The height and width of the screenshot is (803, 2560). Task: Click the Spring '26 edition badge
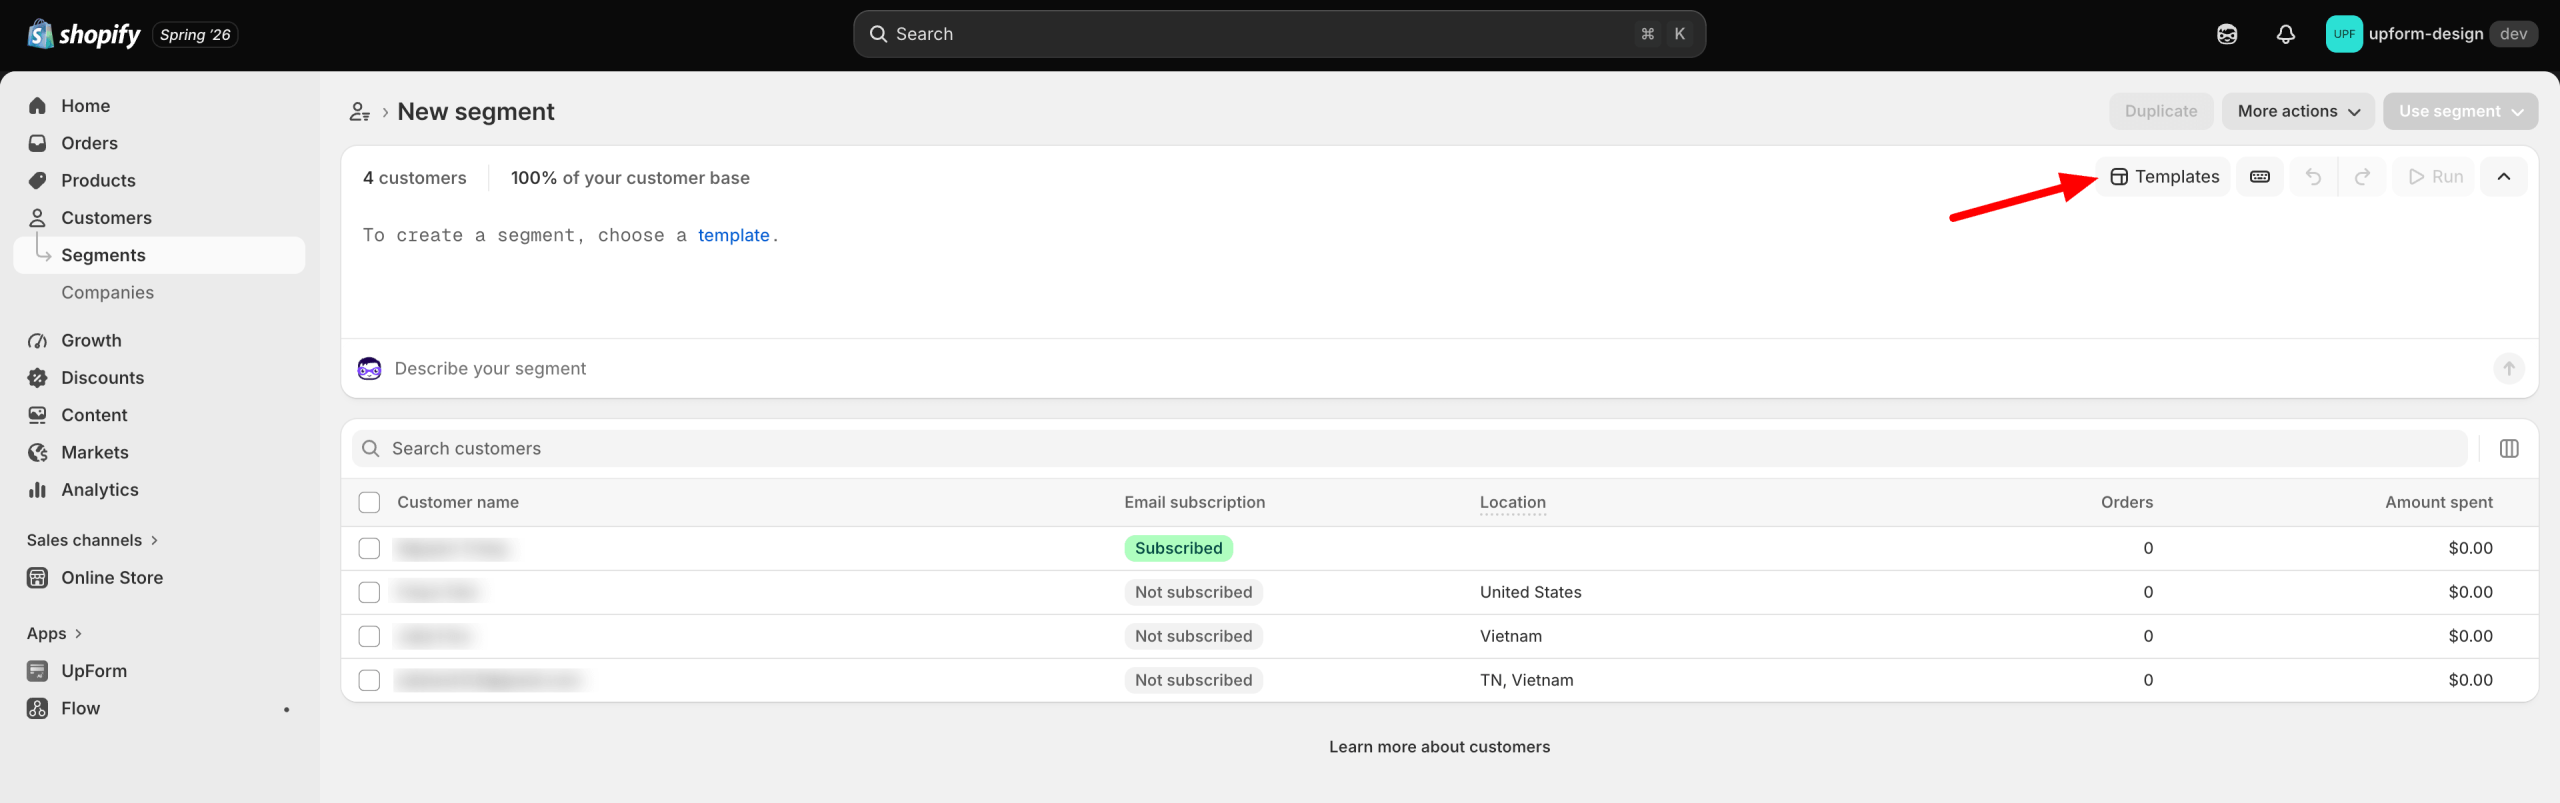[195, 35]
